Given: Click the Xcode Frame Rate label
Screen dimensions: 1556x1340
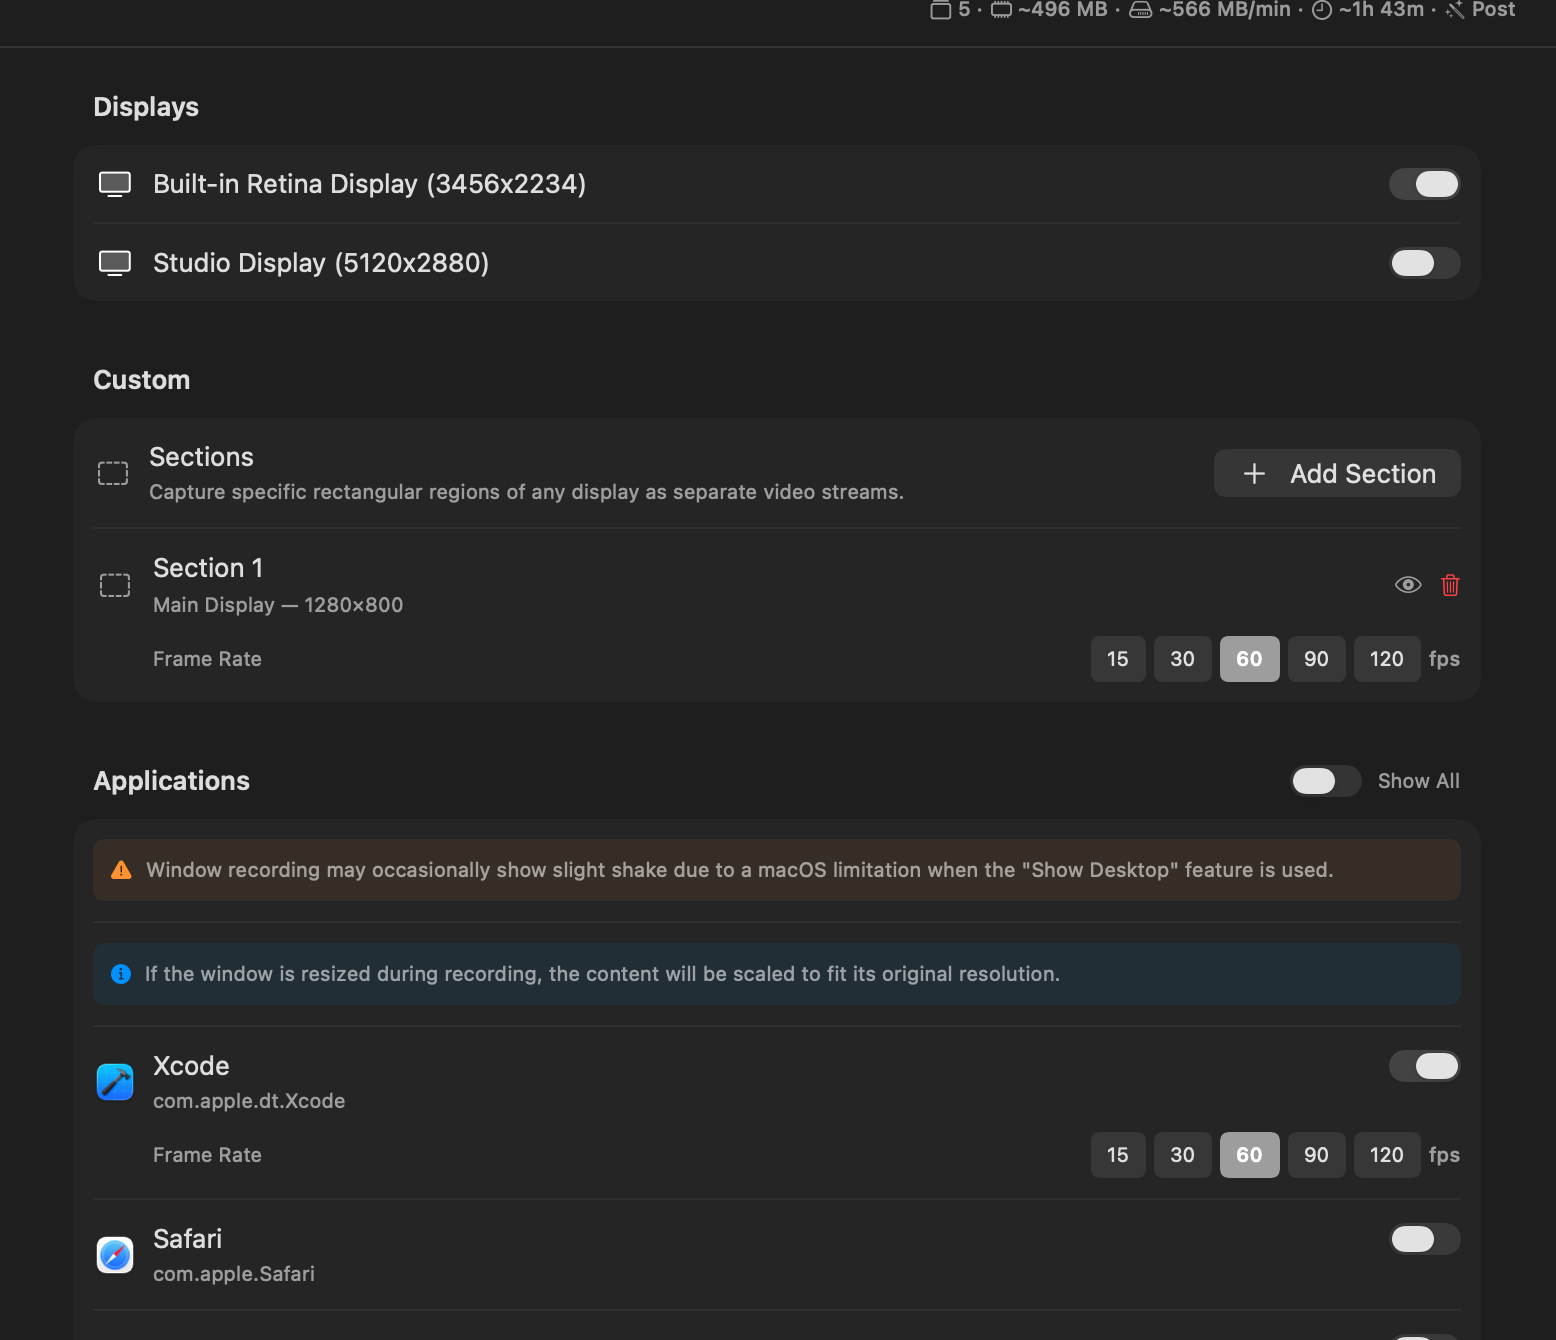Looking at the screenshot, I should (207, 1155).
